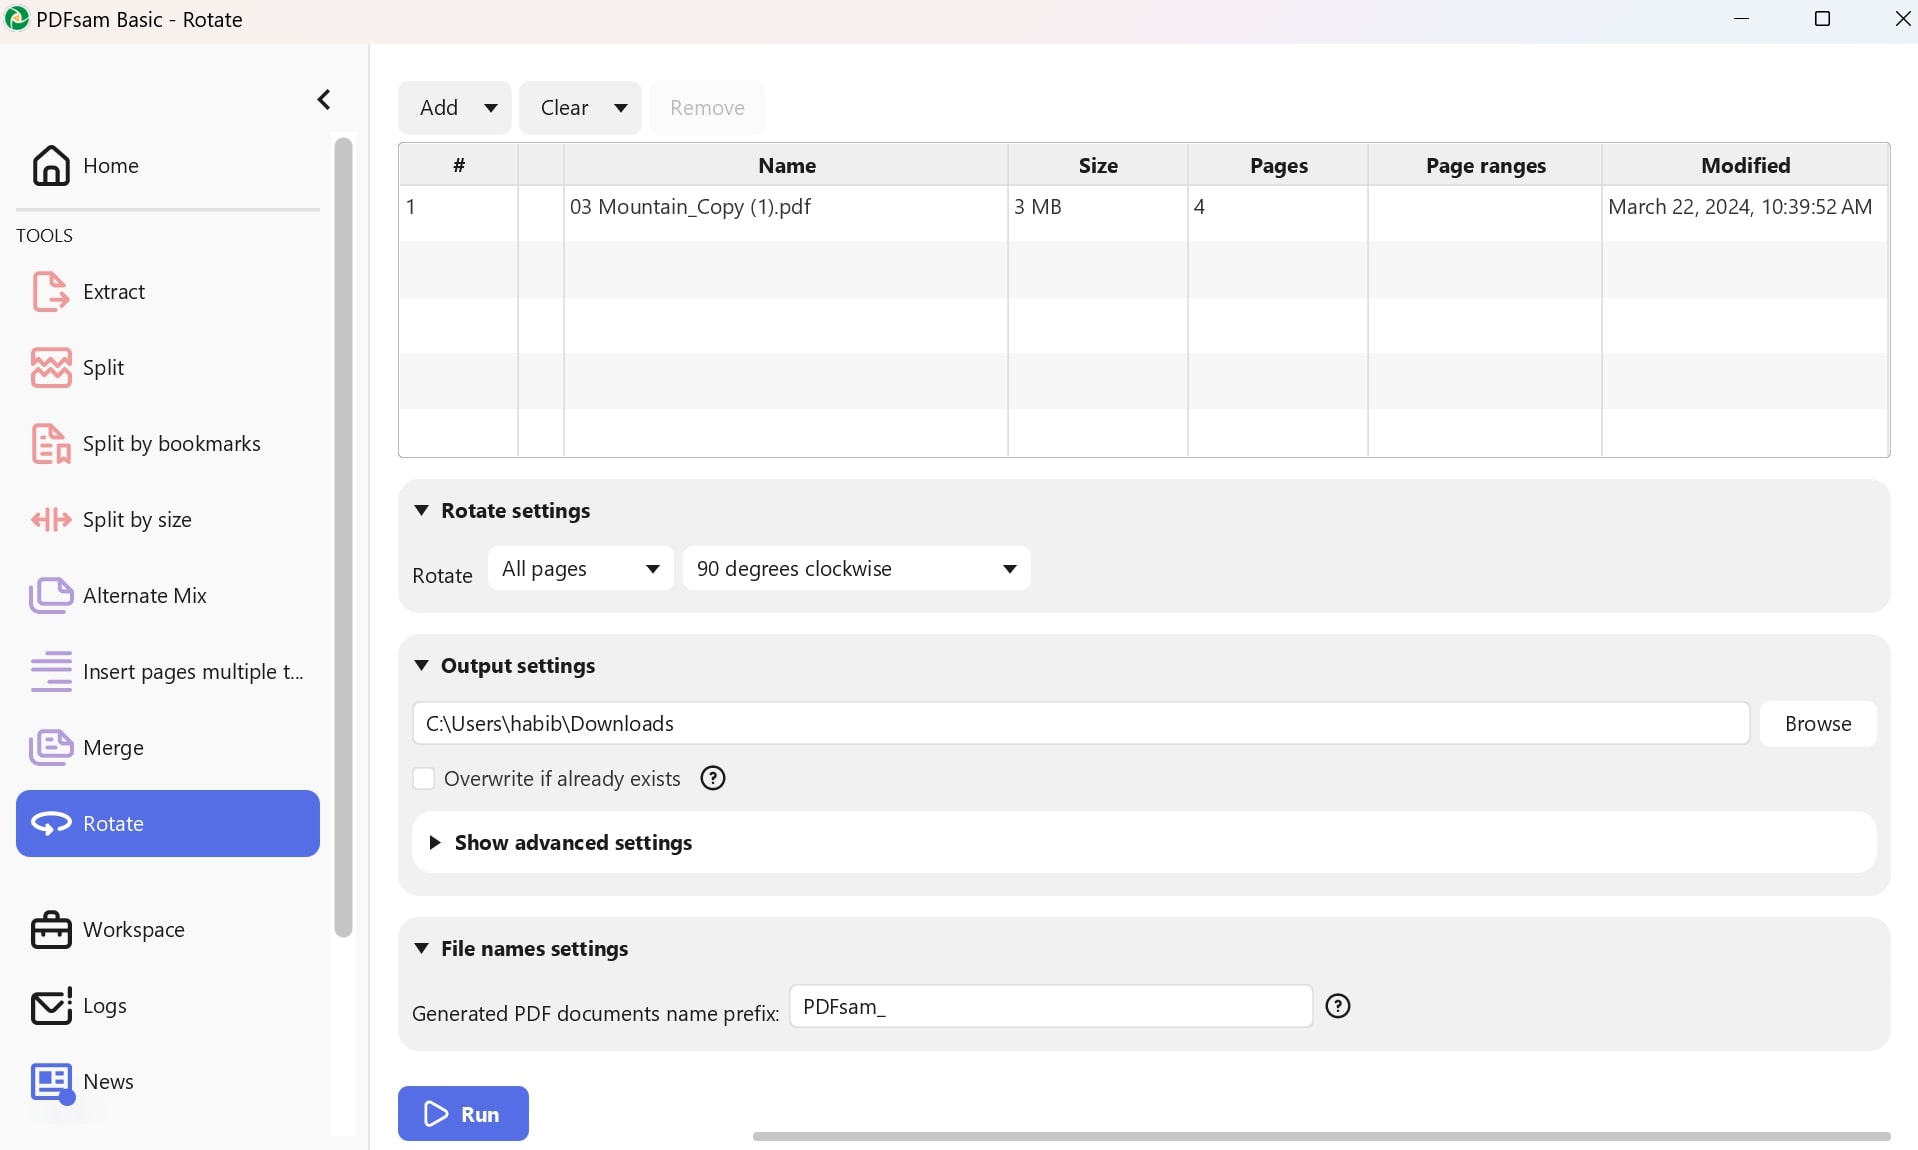
Task: Click the Run button
Action: 463,1114
